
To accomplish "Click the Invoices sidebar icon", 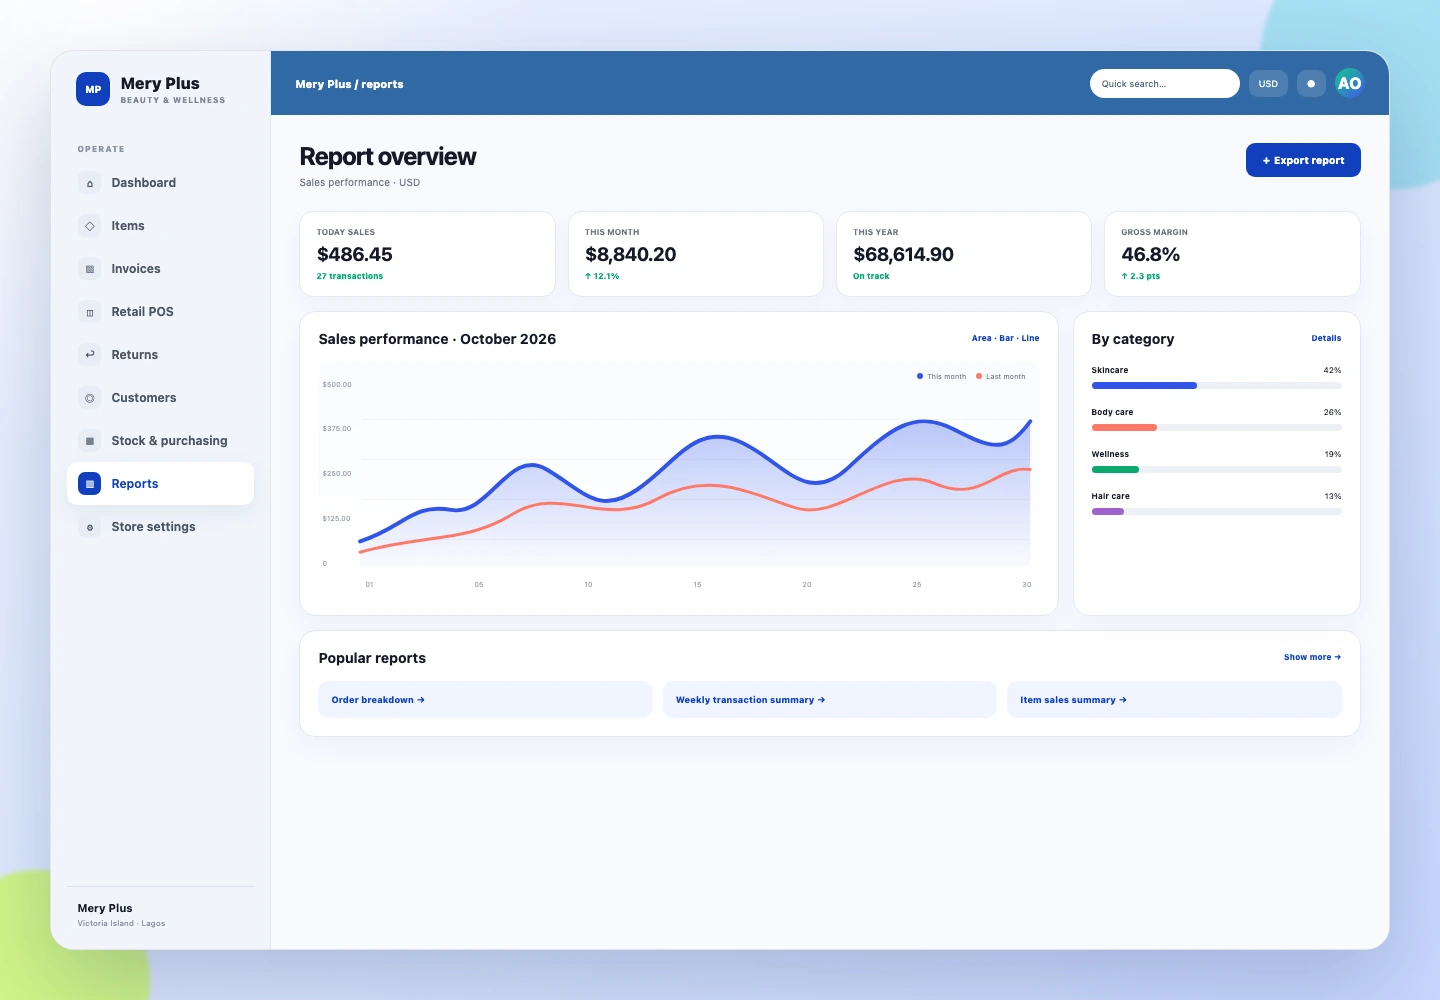I will click(x=90, y=269).
